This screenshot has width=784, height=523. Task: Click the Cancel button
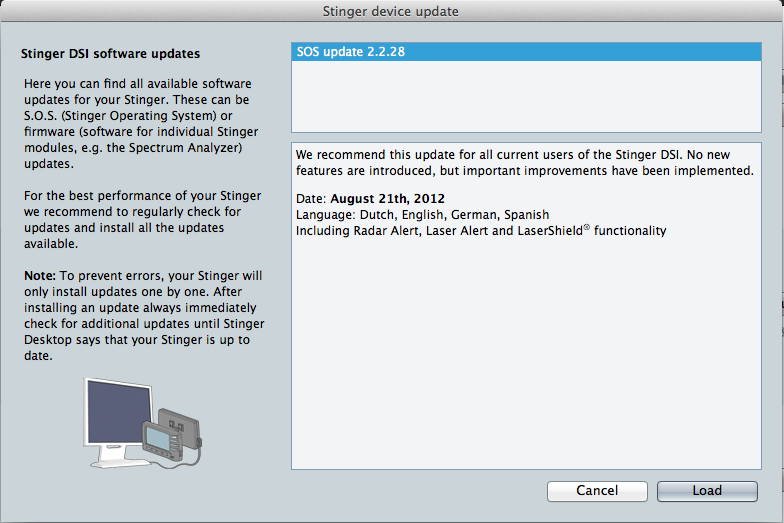tap(597, 491)
